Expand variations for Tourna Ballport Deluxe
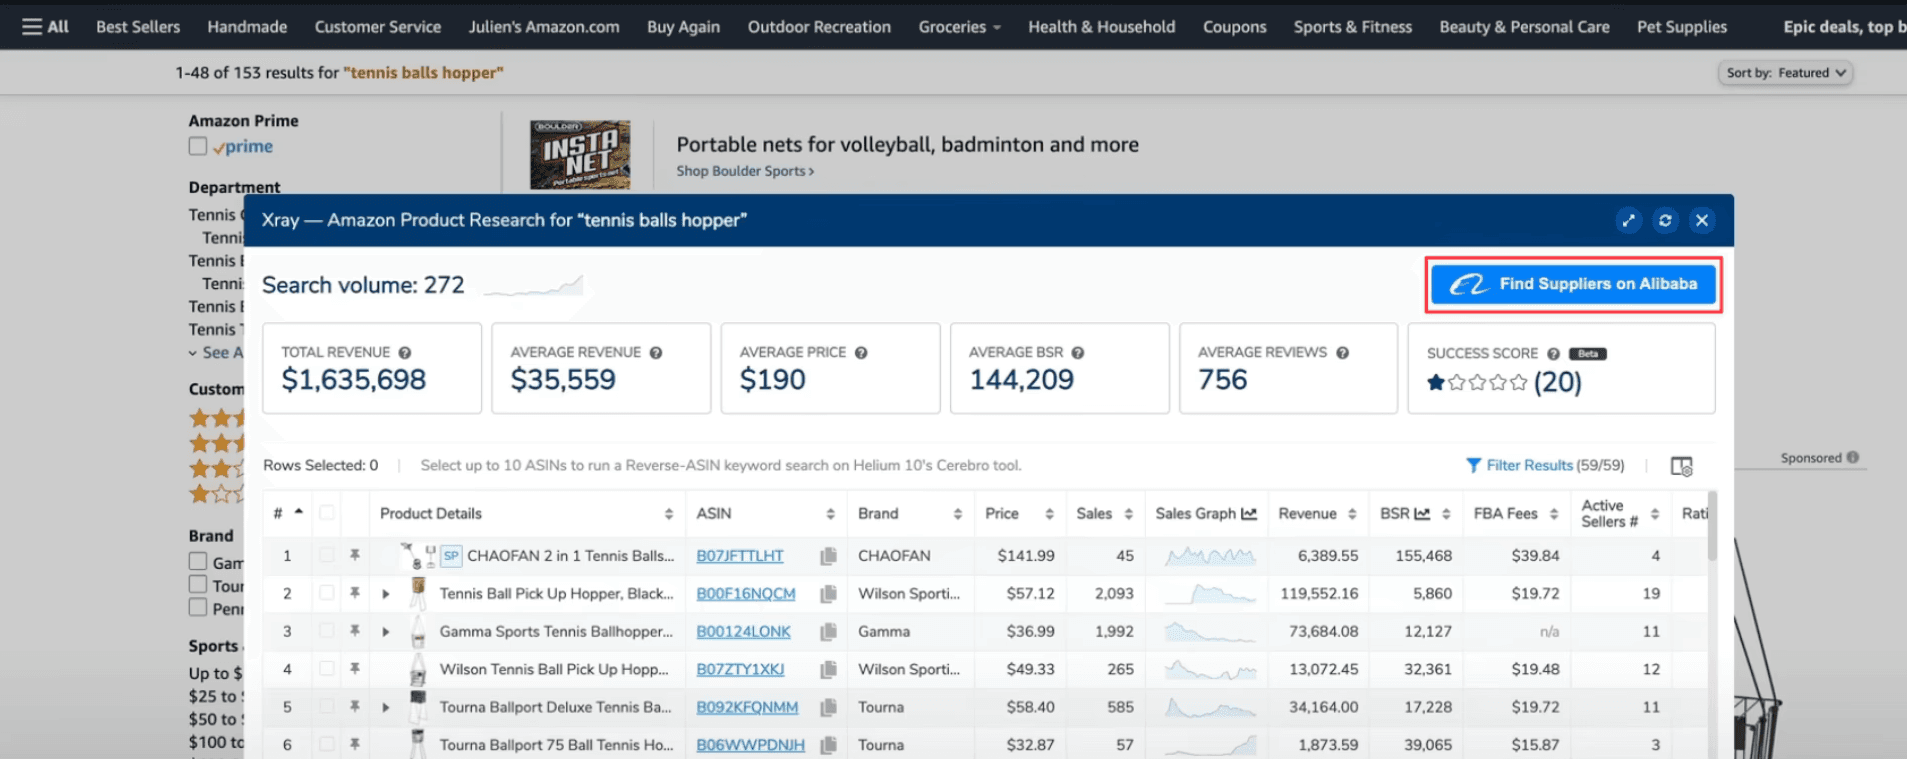Screen dimensions: 1907x759 pyautogui.click(x=386, y=707)
